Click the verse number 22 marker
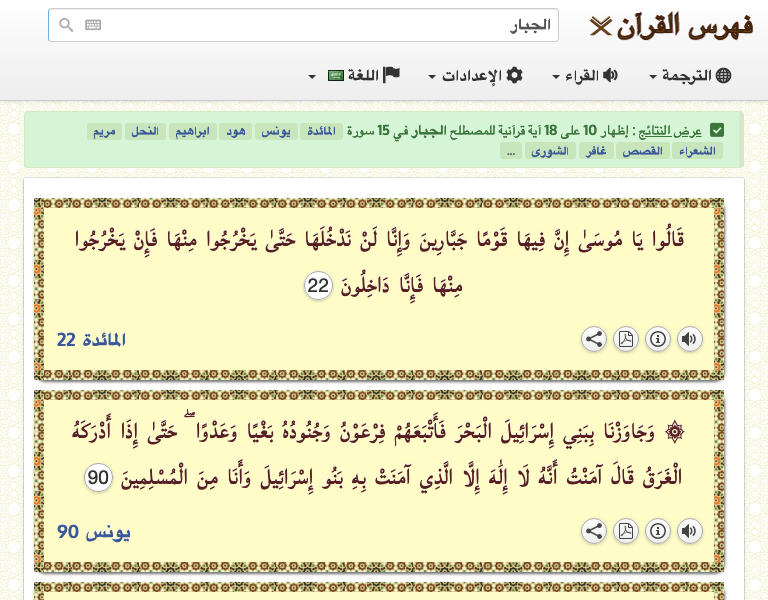Screen dimensions: 768x600 (x=318, y=285)
